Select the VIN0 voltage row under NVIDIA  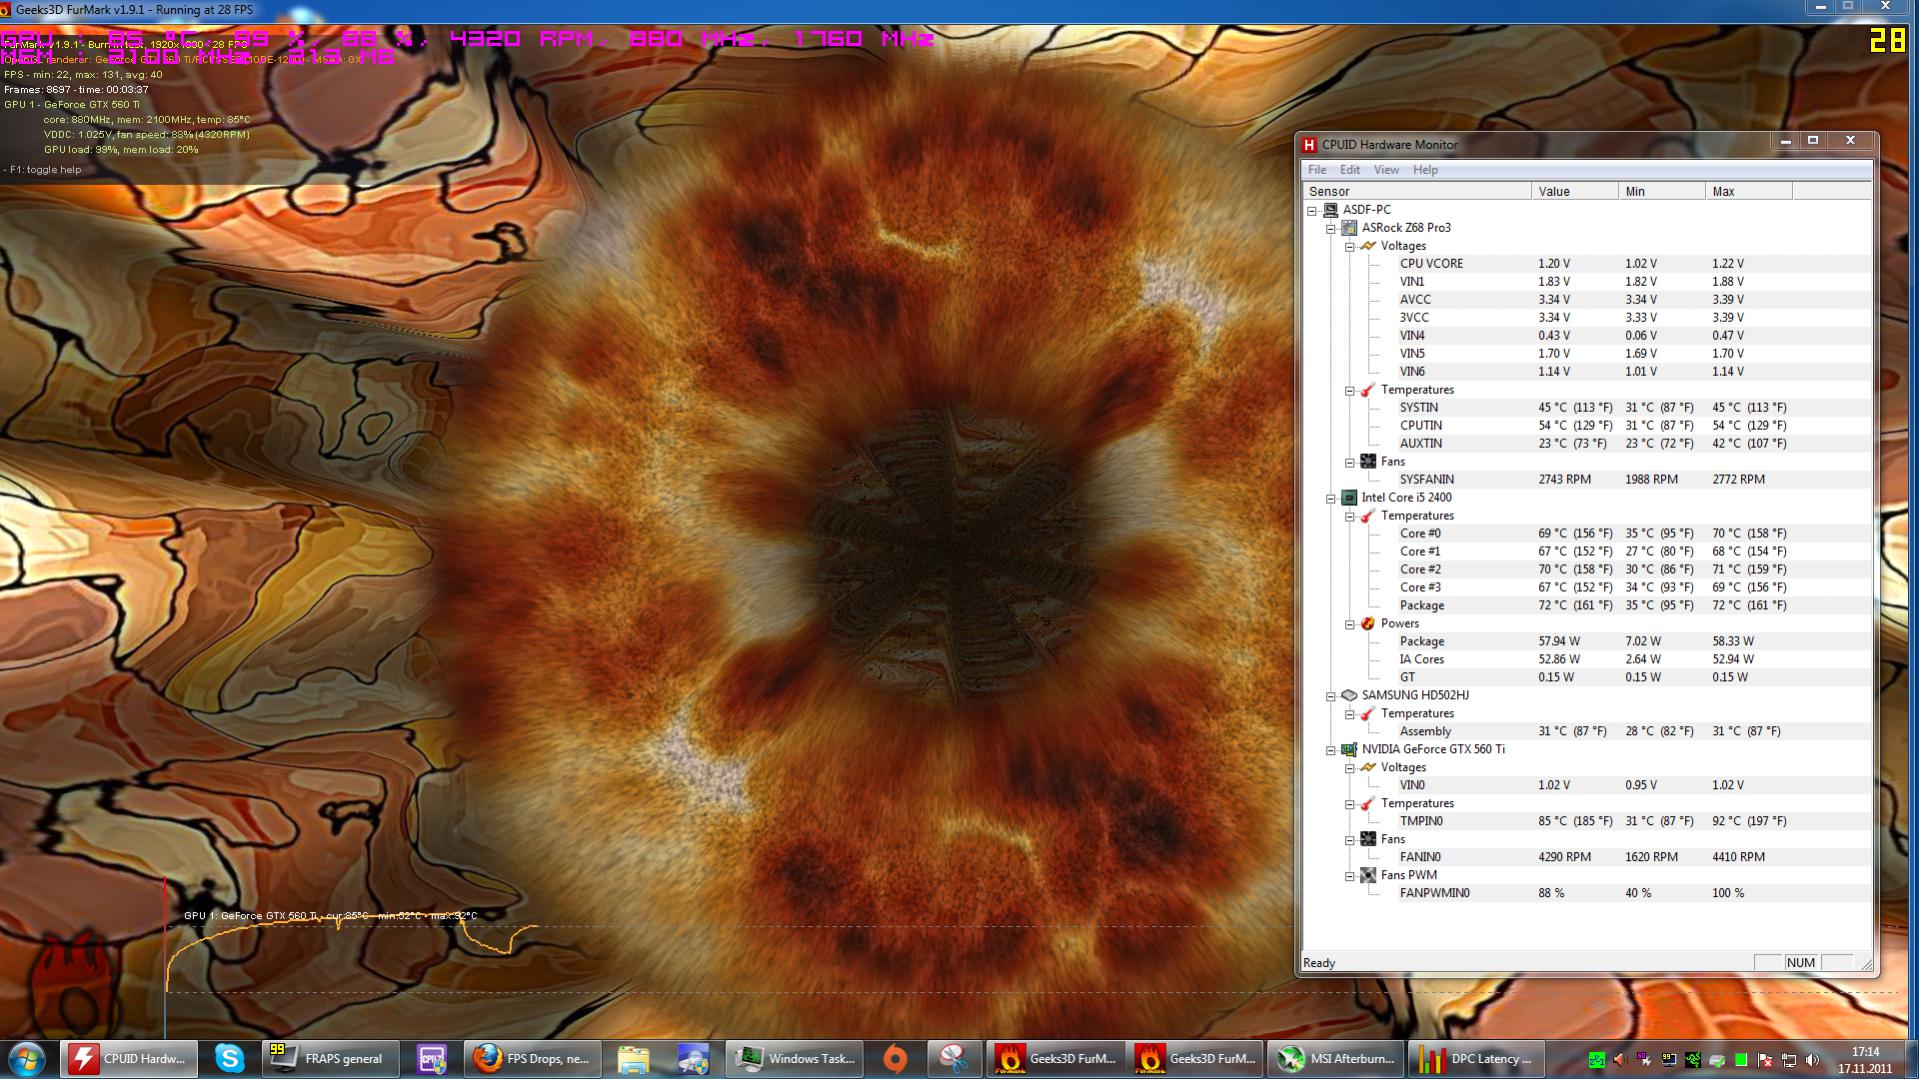click(1633, 786)
